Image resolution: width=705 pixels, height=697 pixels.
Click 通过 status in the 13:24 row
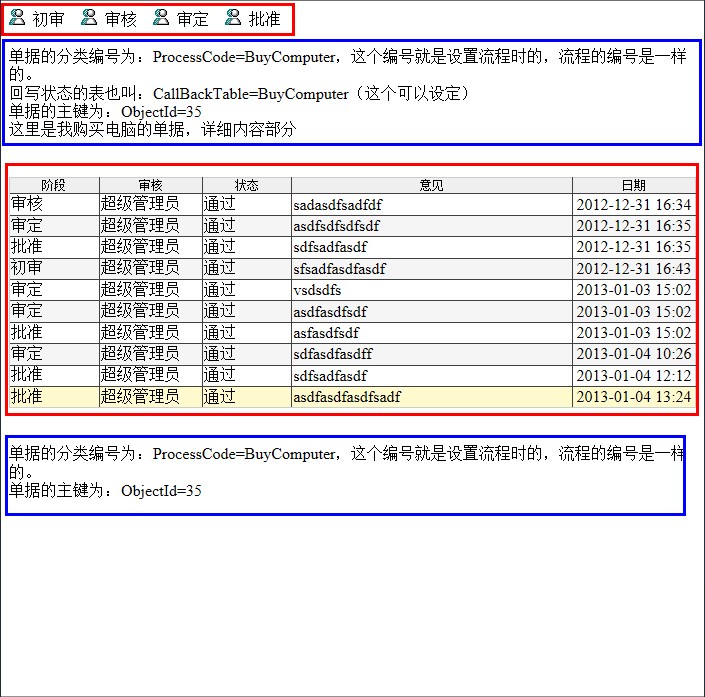[x=247, y=397]
